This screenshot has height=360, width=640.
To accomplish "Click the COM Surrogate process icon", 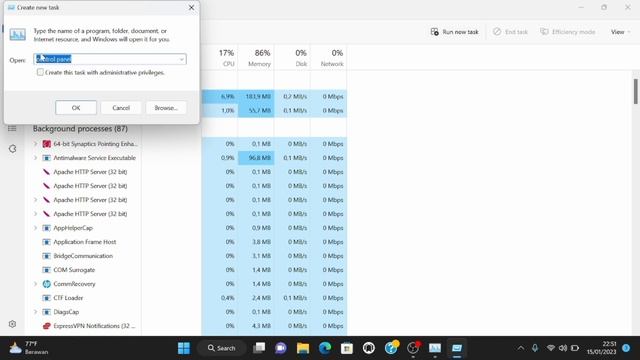I will pos(47,270).
